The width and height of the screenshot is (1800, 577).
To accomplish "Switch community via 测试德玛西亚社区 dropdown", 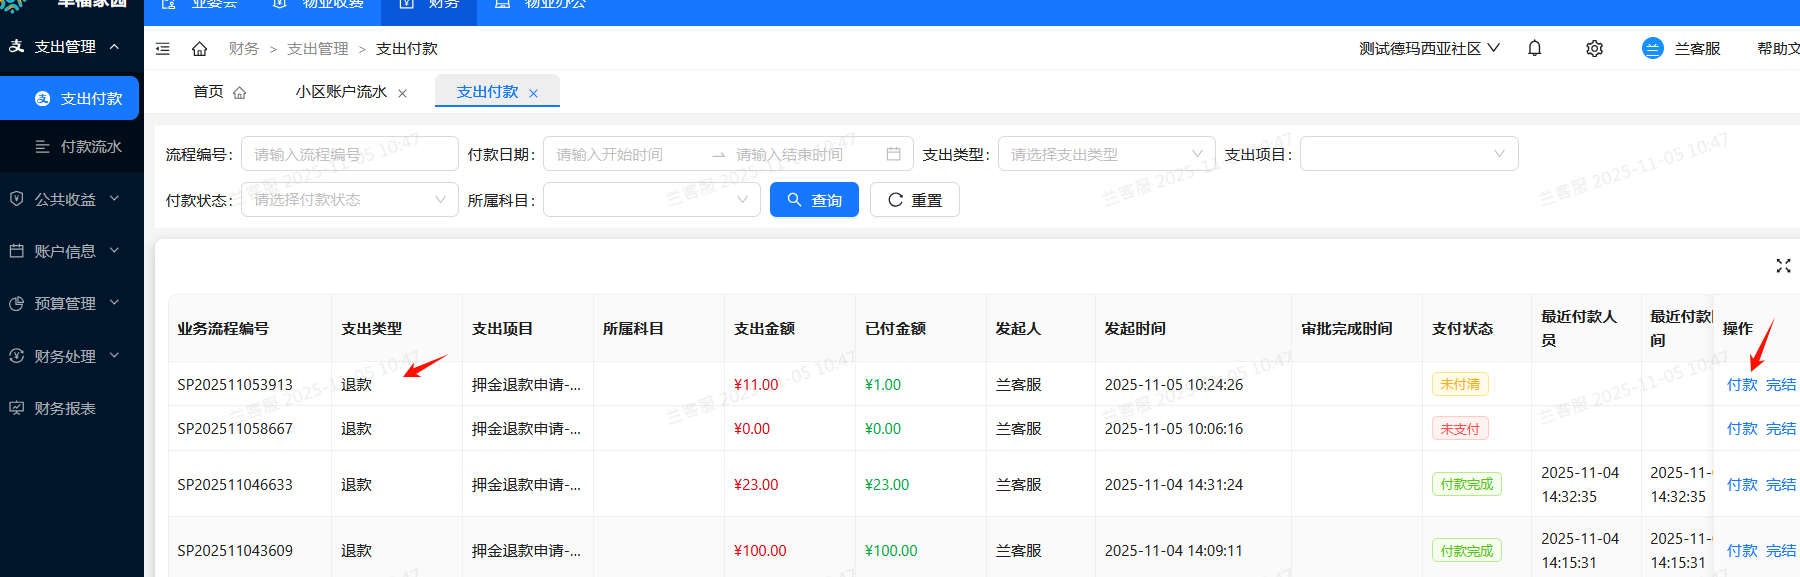I will (x=1428, y=48).
